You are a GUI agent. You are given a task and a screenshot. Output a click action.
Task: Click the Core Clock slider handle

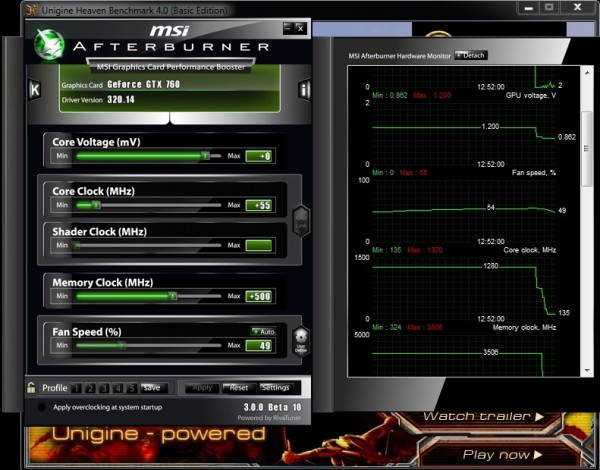coord(96,206)
